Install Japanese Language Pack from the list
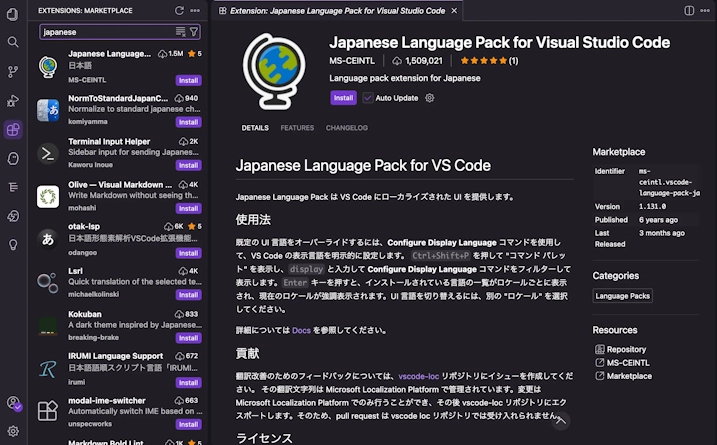This screenshot has height=445, width=717. click(x=188, y=80)
